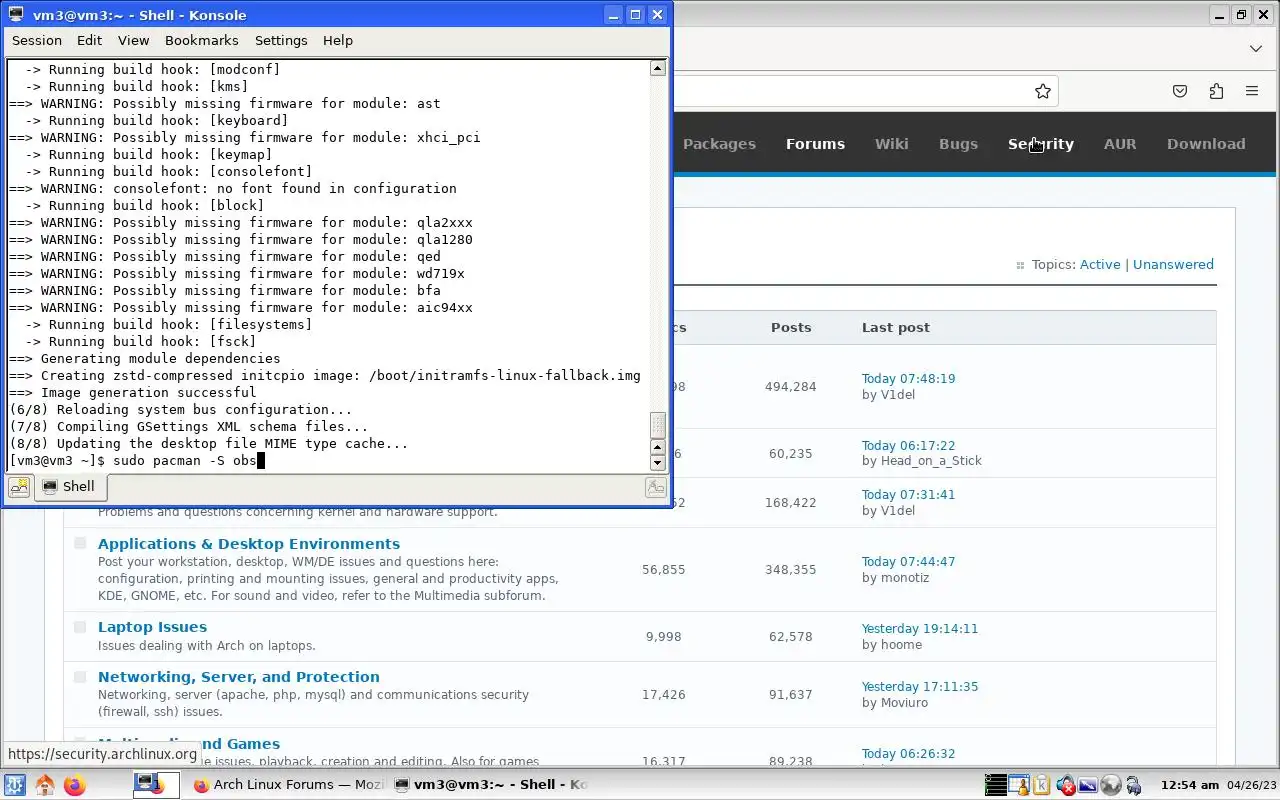Open the Firefox hamburger application menu

1252,91
